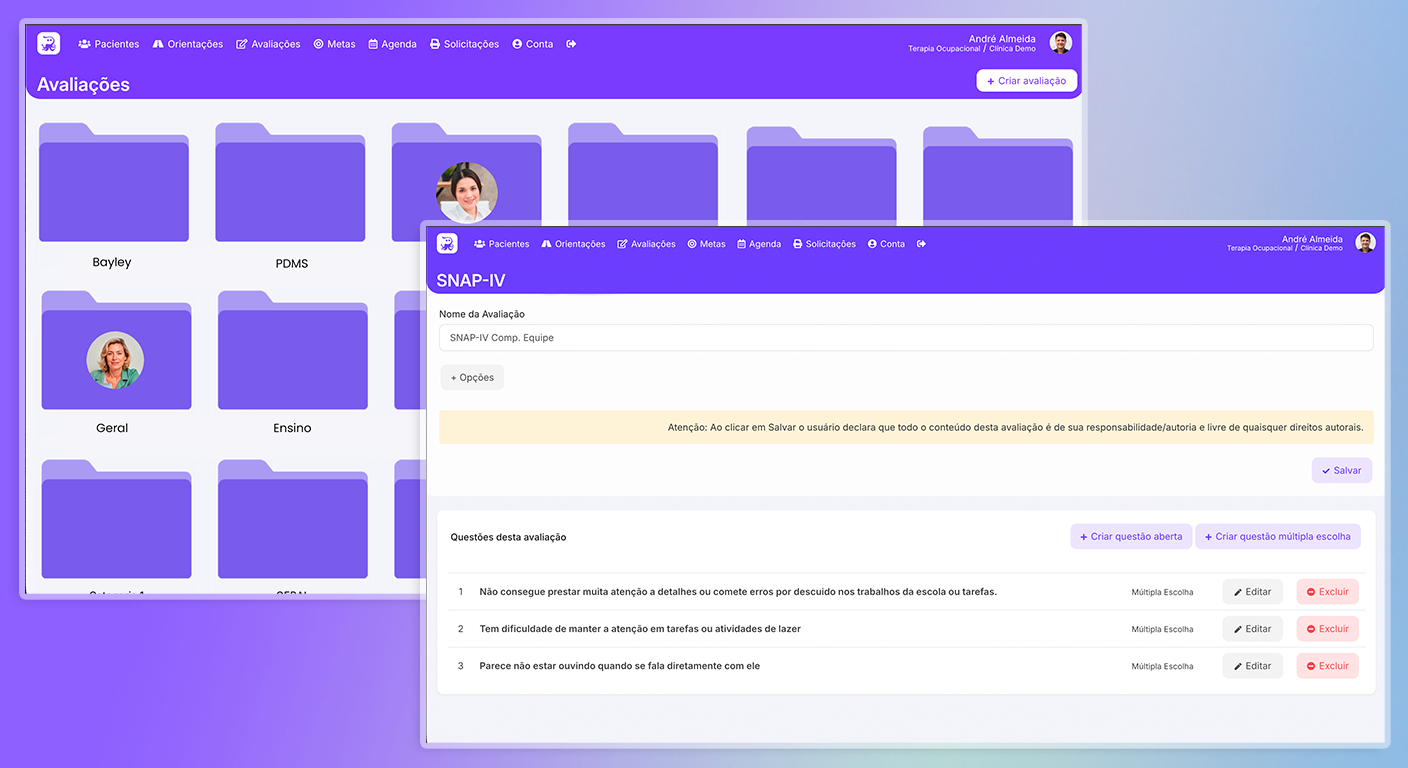The width and height of the screenshot is (1408, 768).
Task: Click the Nome da Avaliação text field
Action: (905, 338)
